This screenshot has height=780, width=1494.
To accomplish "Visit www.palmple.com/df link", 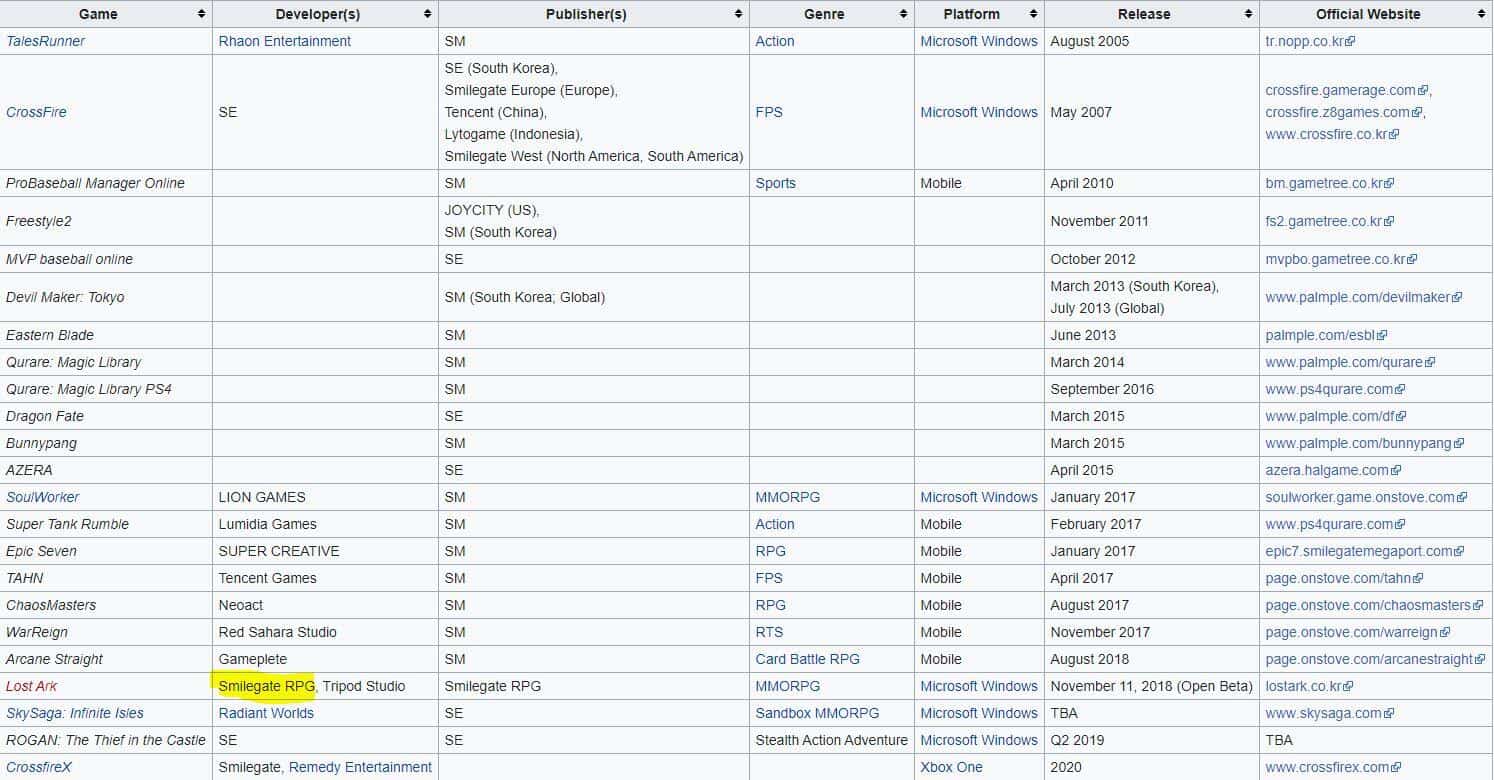I will click(1336, 416).
